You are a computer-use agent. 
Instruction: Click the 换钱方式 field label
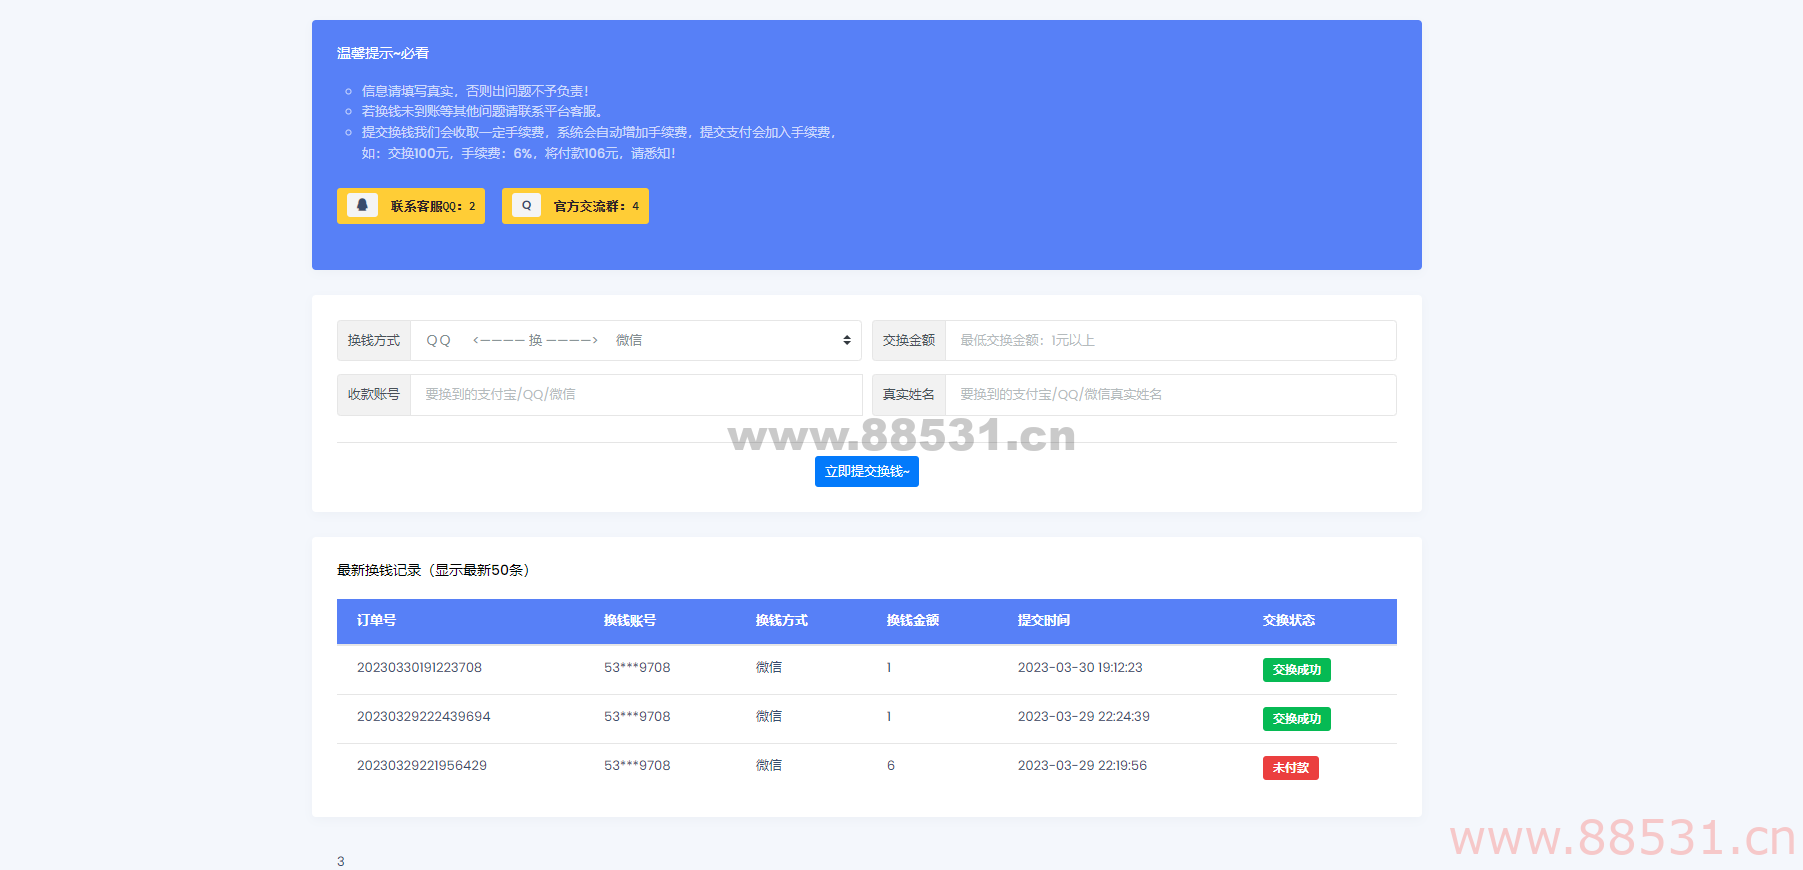[x=374, y=340]
